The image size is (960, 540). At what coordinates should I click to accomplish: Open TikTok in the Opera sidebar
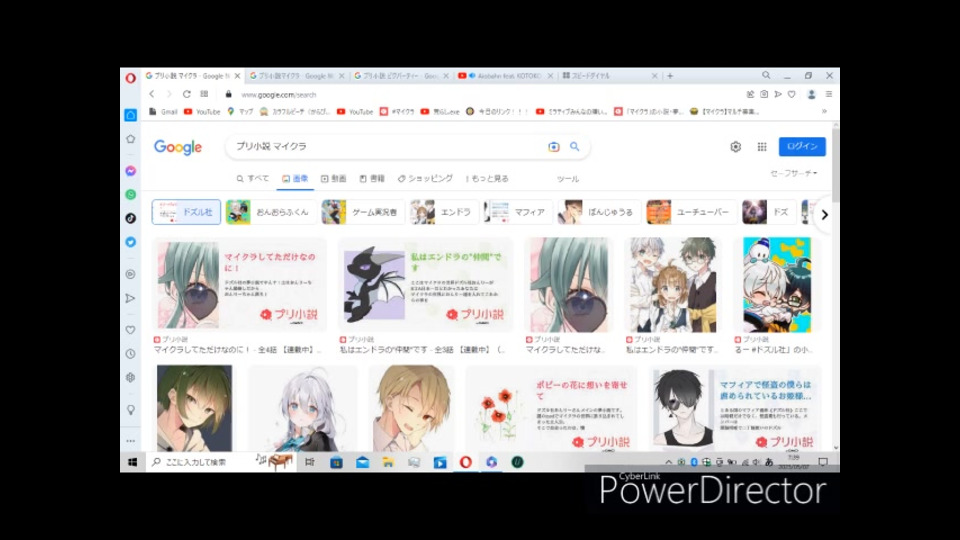(x=130, y=218)
